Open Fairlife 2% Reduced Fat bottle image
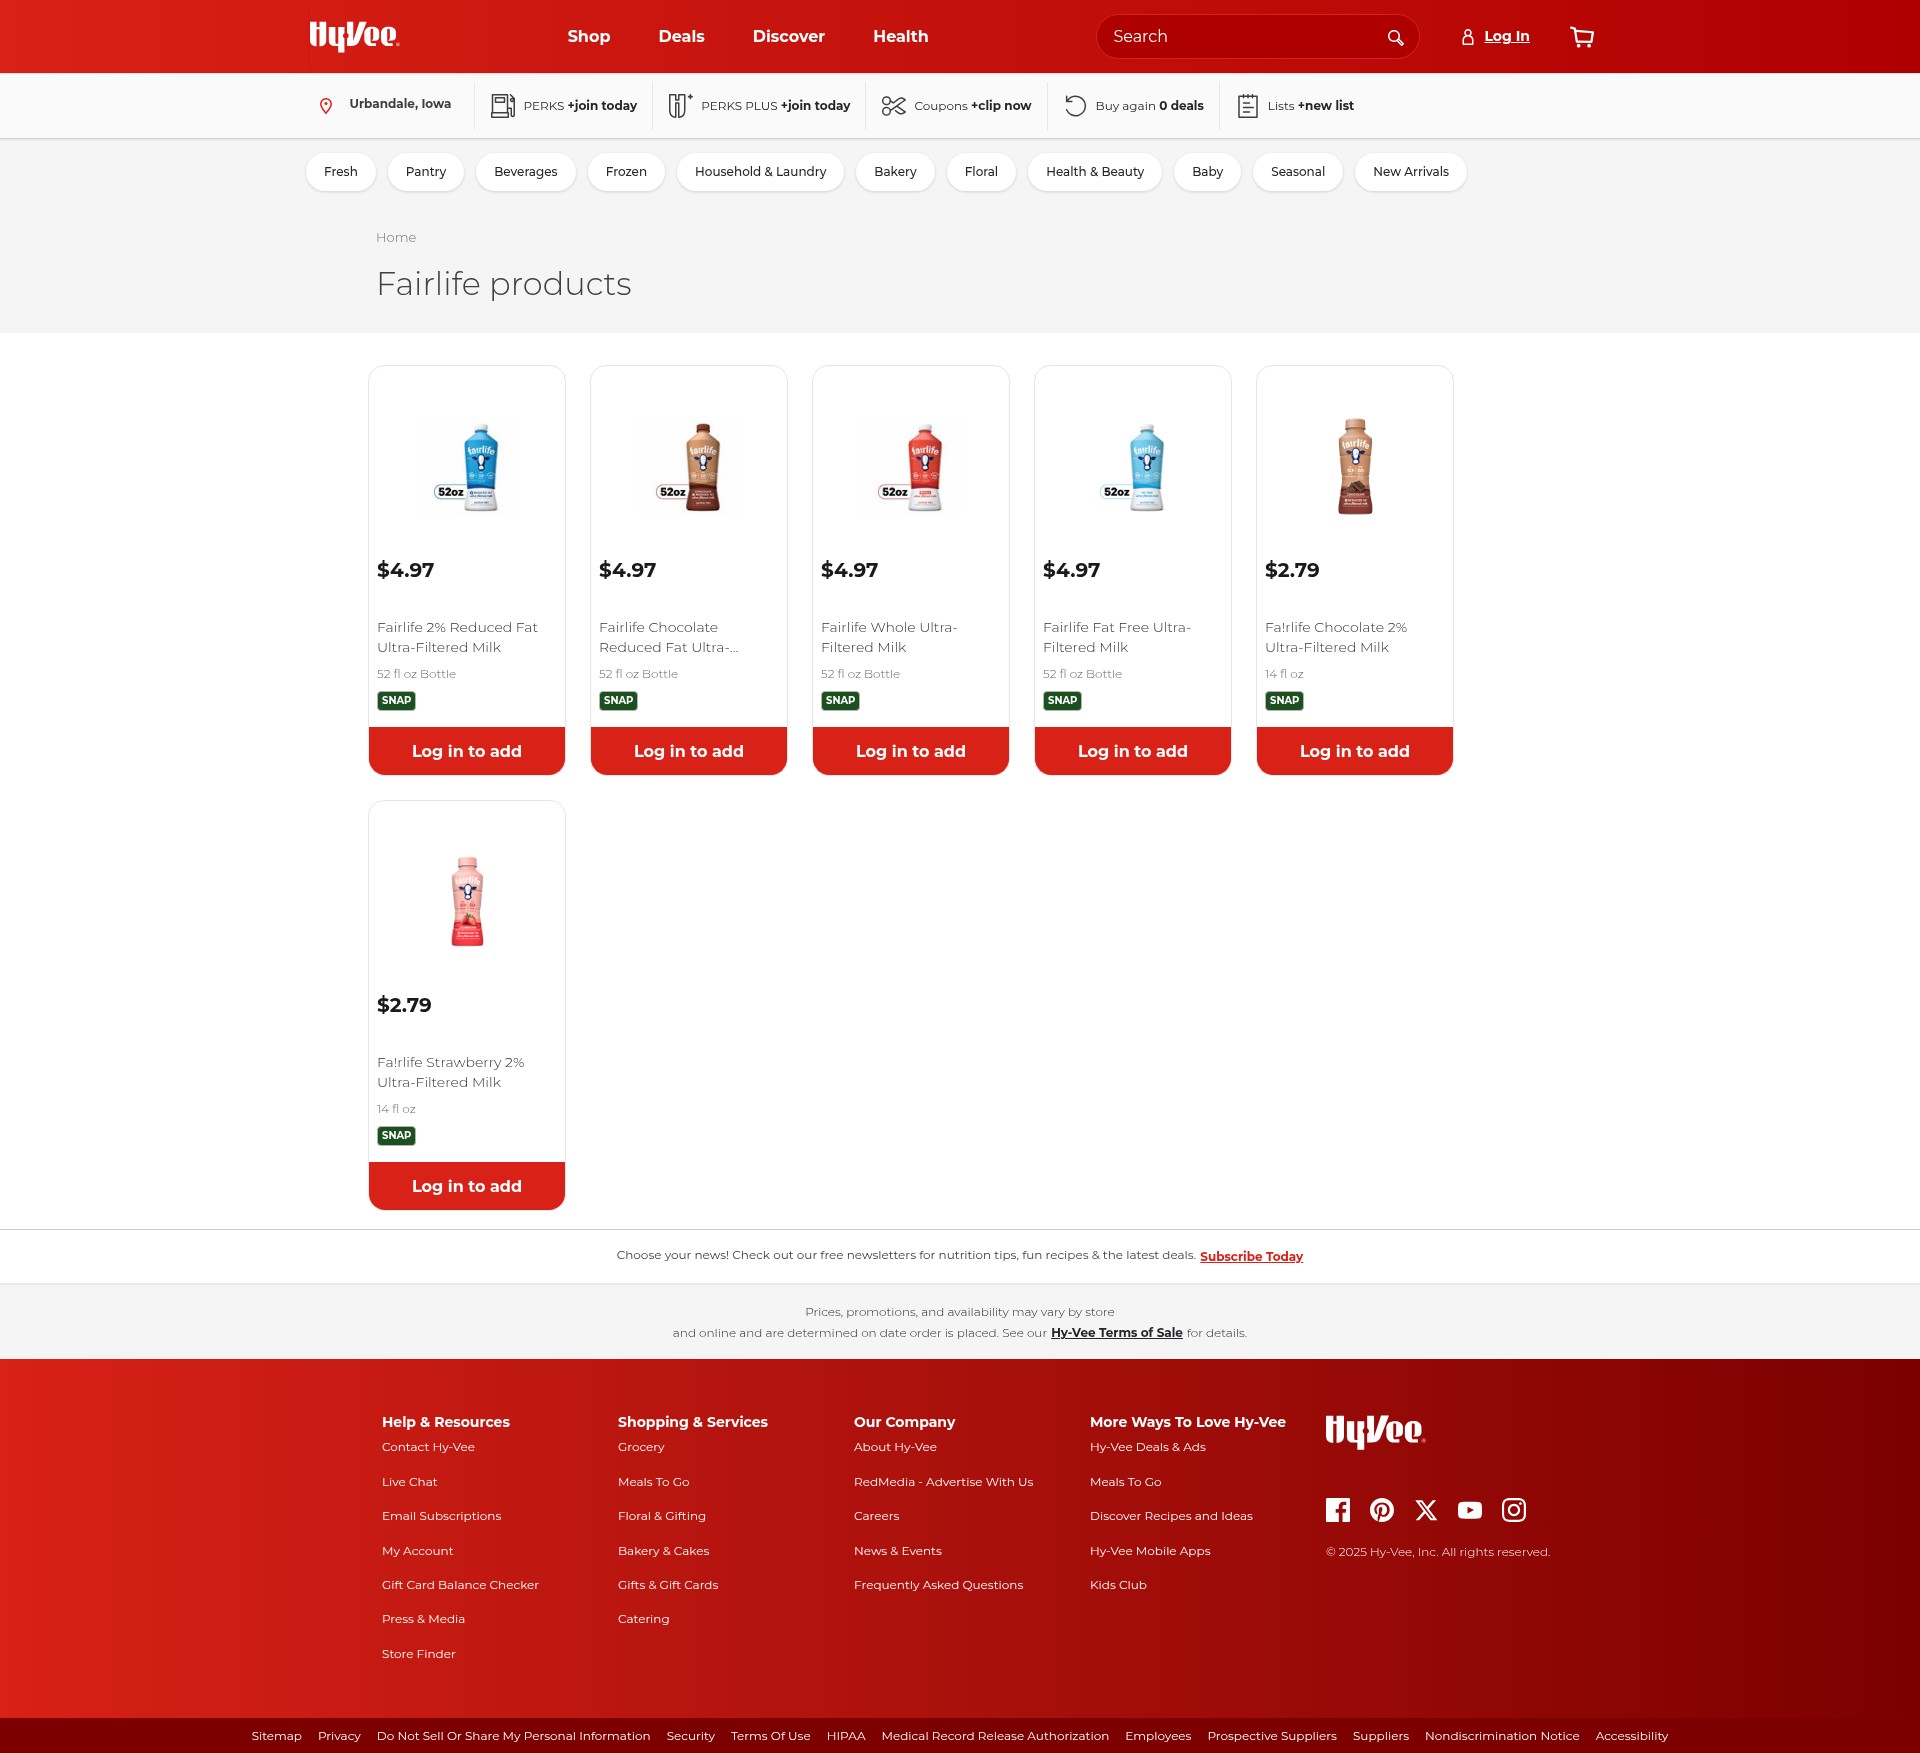Image resolution: width=1920 pixels, height=1753 pixels. point(467,467)
